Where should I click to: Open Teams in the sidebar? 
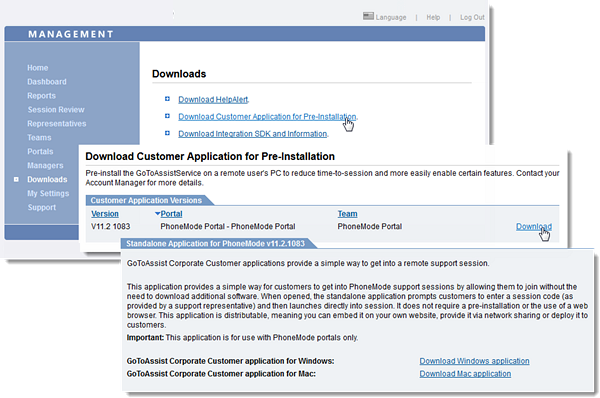click(x=39, y=137)
